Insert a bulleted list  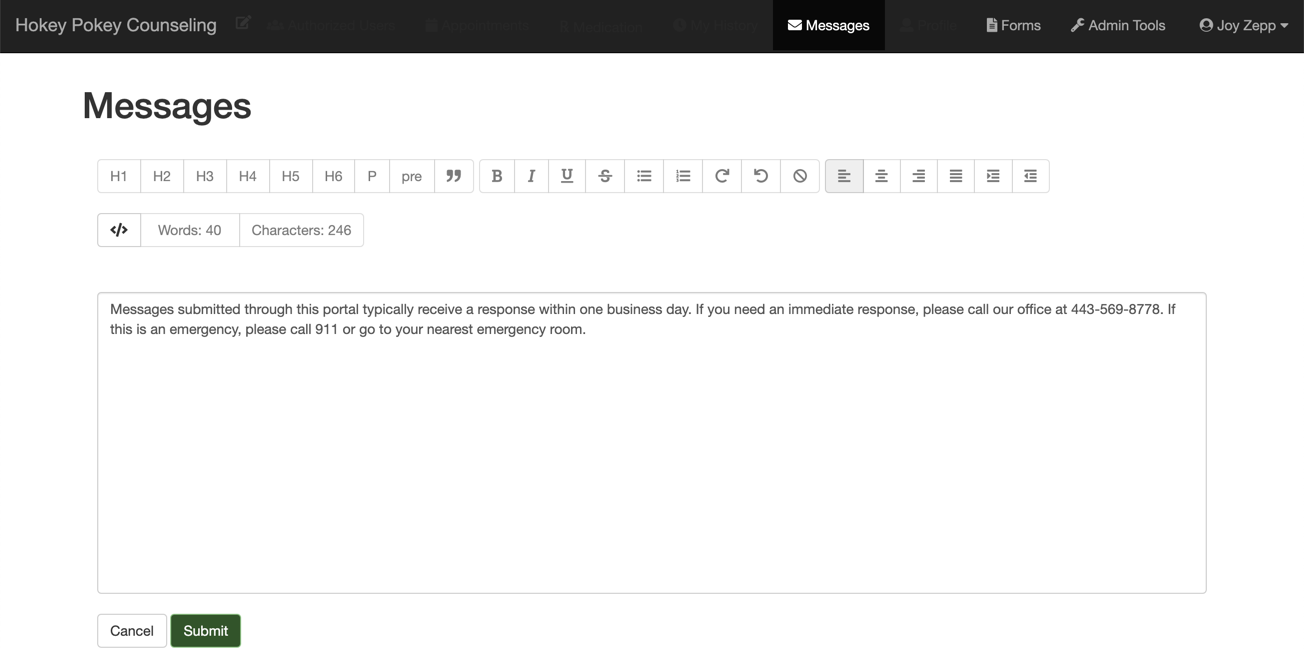click(x=644, y=176)
